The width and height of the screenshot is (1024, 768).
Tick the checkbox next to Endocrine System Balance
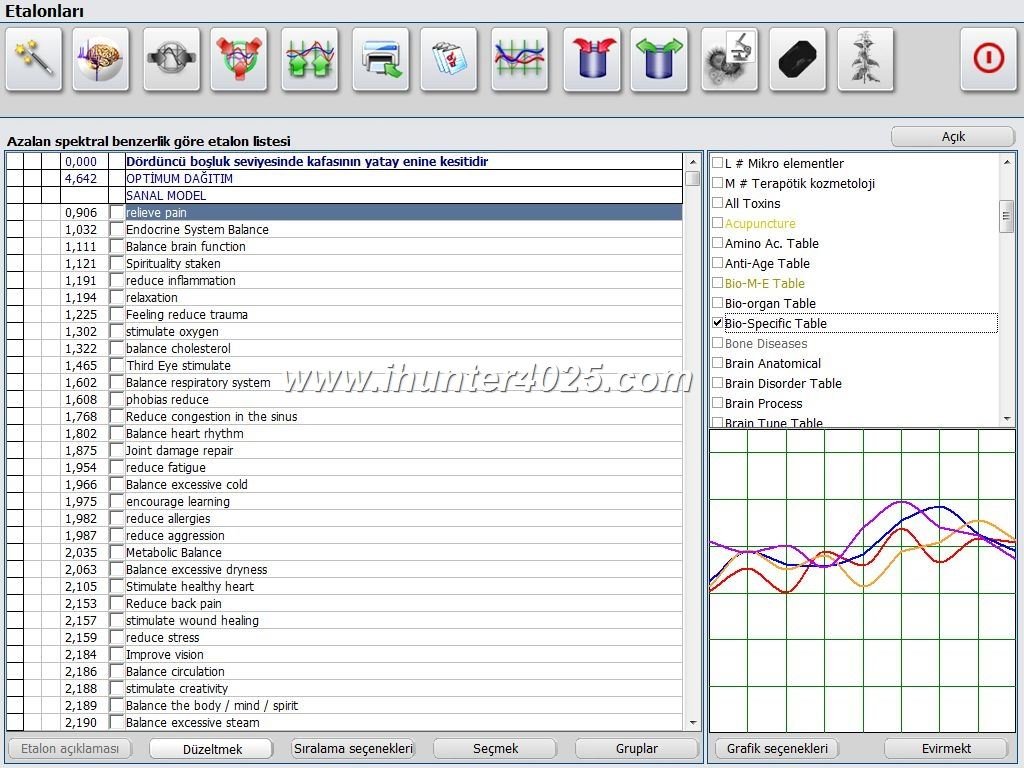[x=116, y=230]
